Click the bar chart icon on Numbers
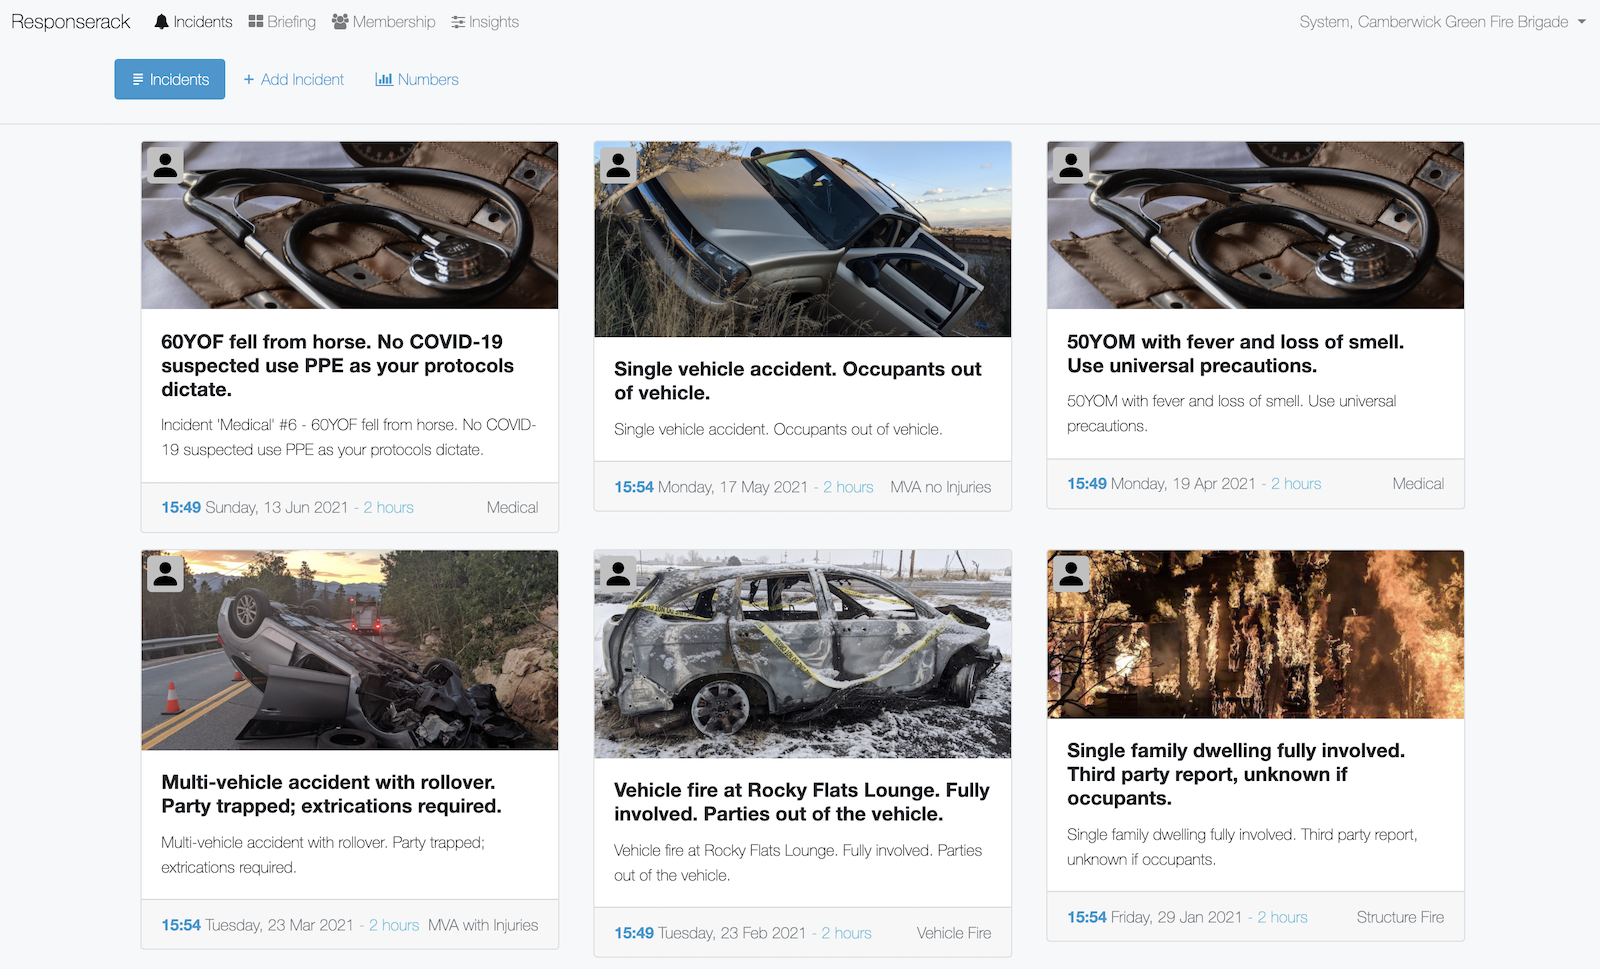 click(x=386, y=79)
